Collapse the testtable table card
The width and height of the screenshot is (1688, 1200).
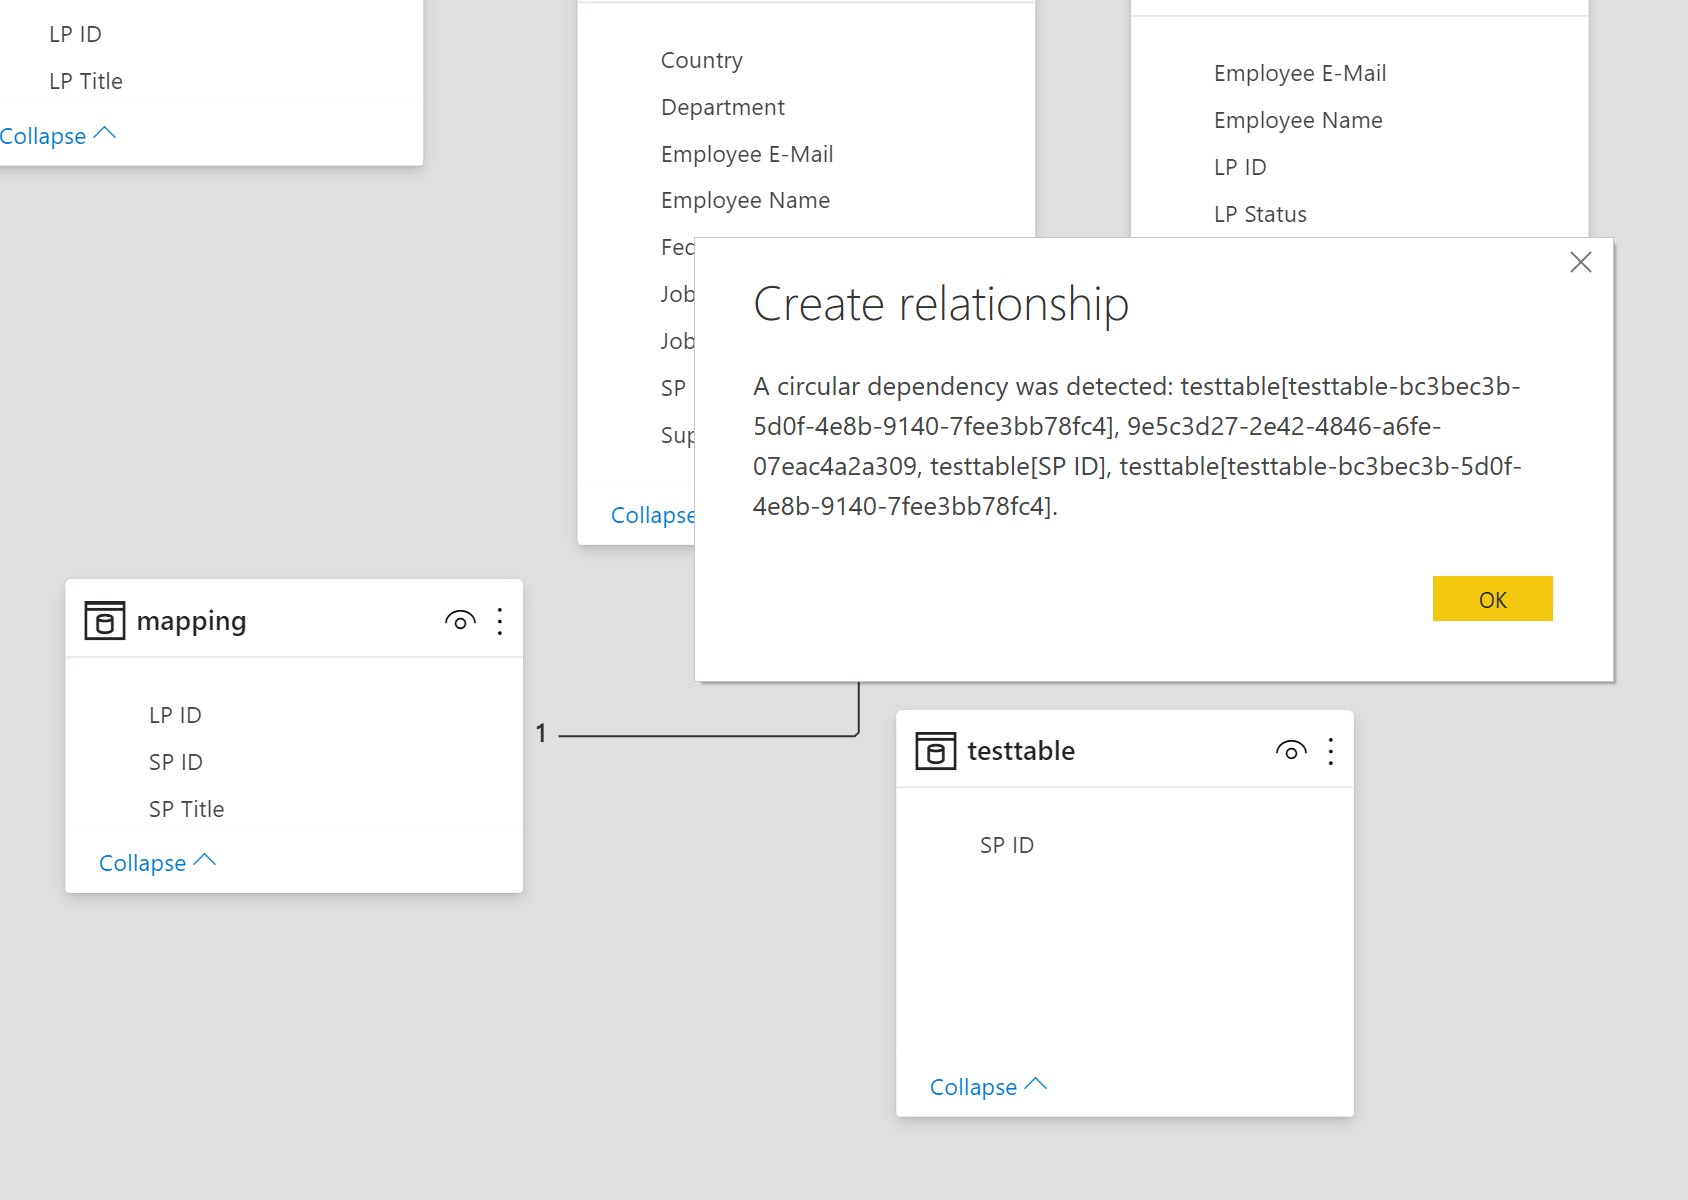988,1086
